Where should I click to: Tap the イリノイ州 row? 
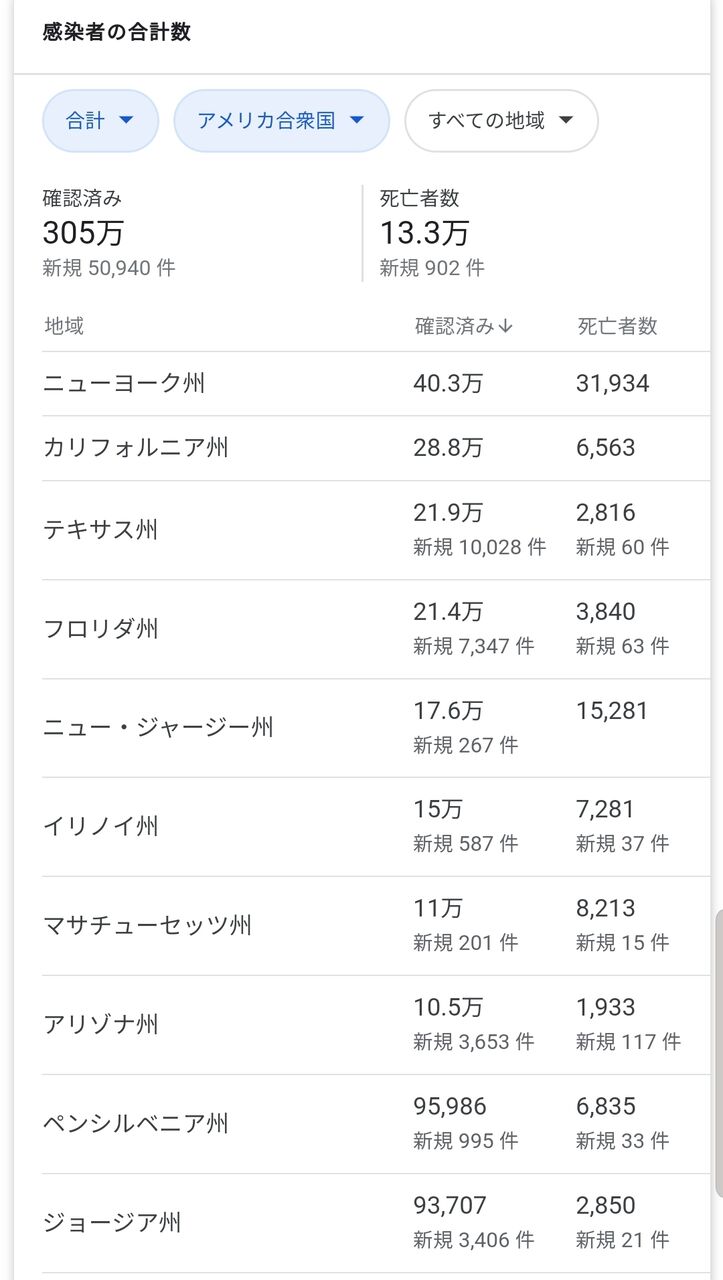pos(376,827)
